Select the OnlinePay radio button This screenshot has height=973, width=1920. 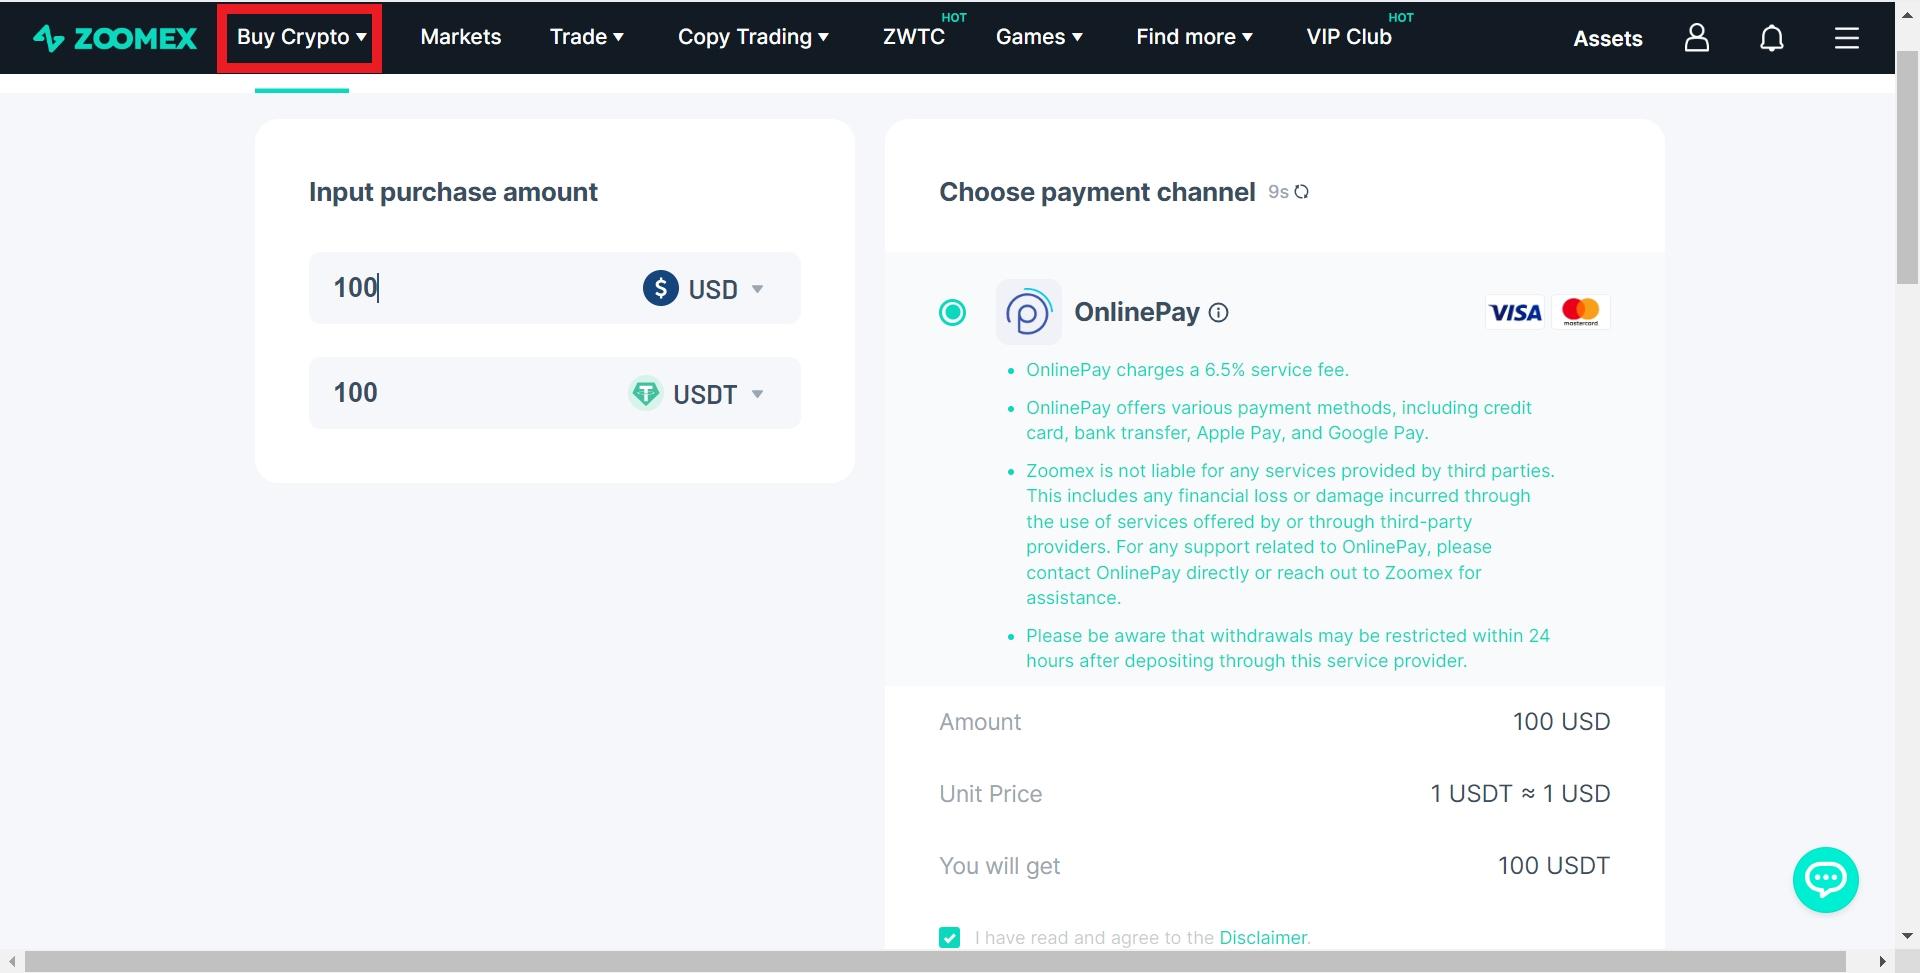(952, 313)
